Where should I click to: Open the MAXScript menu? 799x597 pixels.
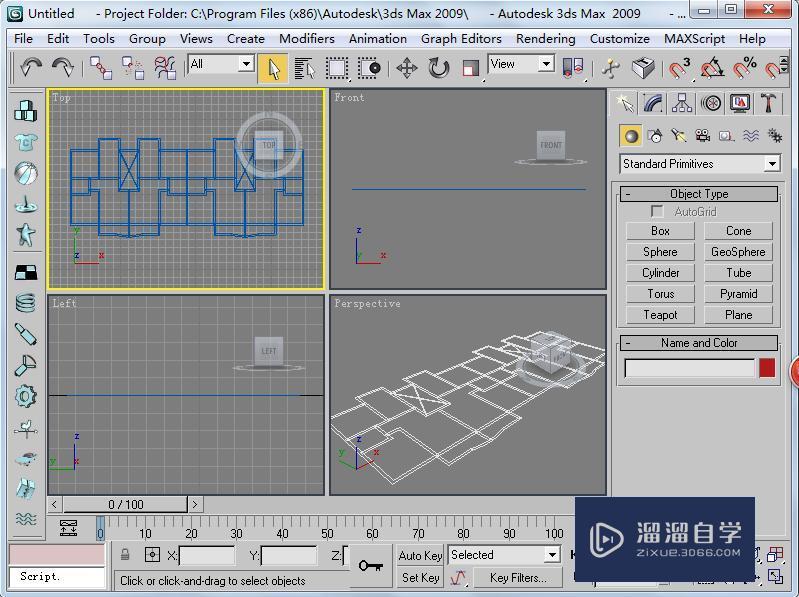[694, 39]
